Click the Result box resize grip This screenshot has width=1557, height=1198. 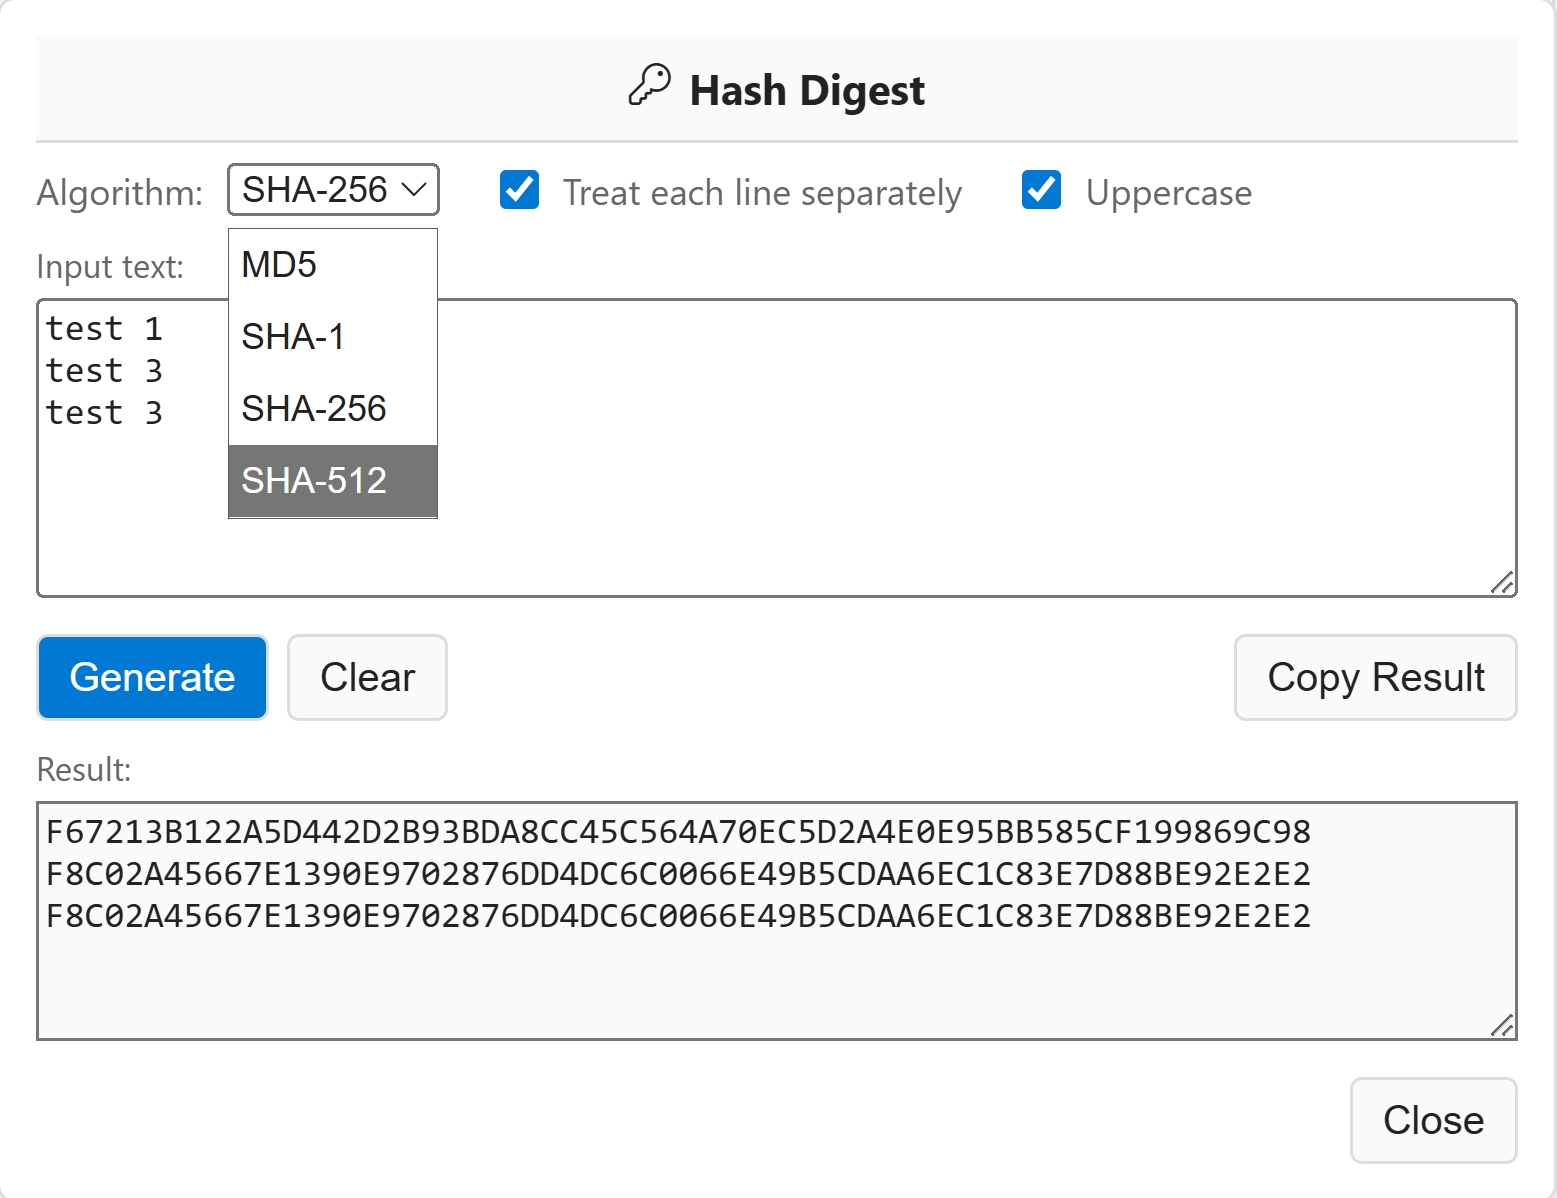(x=1501, y=1025)
